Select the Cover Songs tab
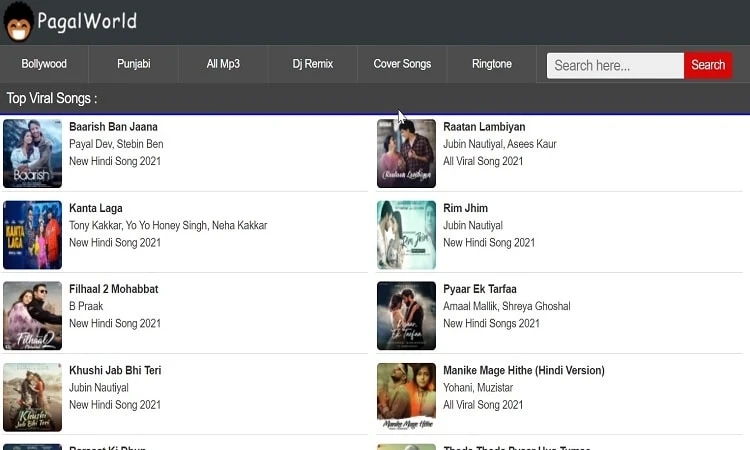 click(402, 64)
